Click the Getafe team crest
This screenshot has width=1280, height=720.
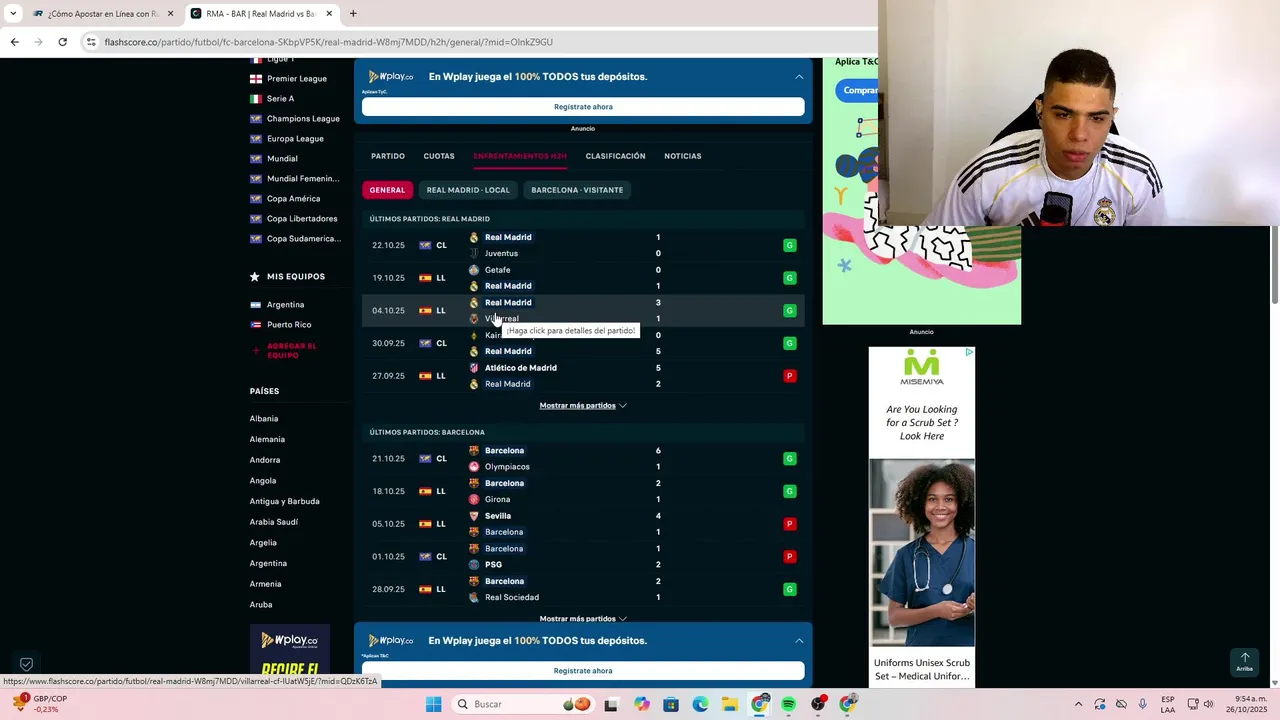pyautogui.click(x=474, y=270)
